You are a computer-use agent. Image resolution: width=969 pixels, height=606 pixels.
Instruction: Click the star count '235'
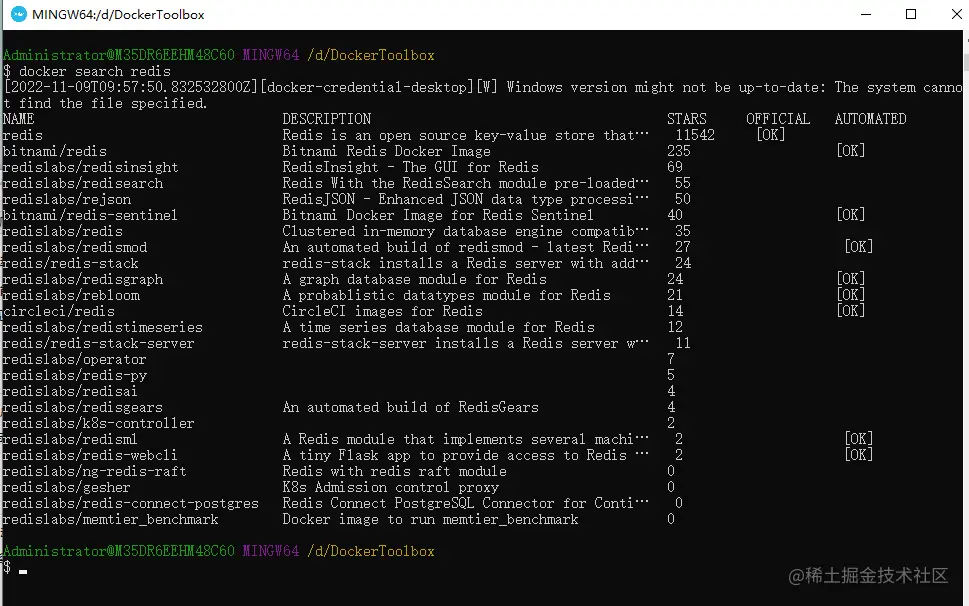(x=679, y=151)
